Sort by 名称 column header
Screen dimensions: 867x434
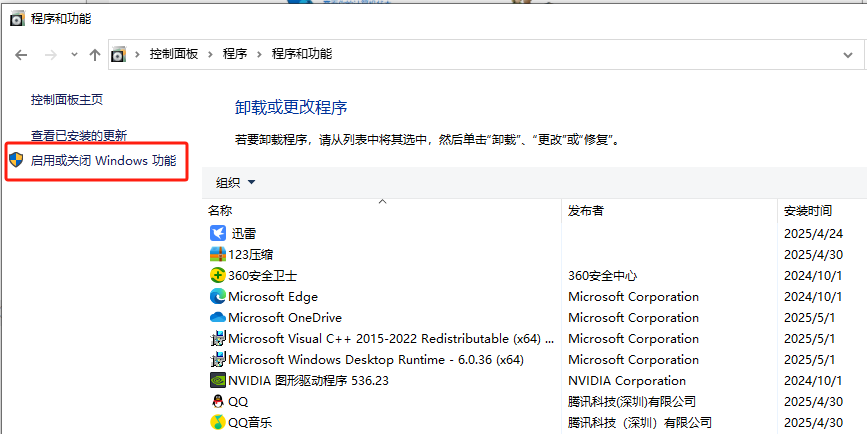pyautogui.click(x=220, y=211)
